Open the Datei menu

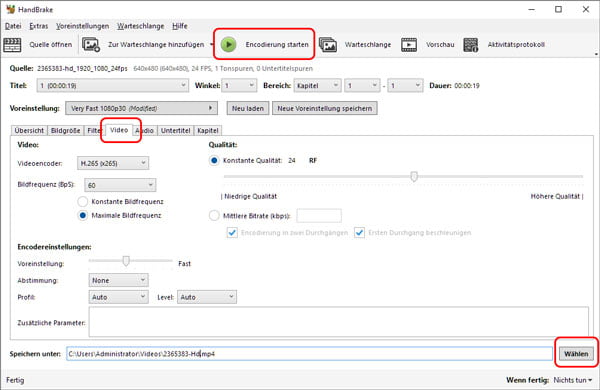tap(13, 26)
